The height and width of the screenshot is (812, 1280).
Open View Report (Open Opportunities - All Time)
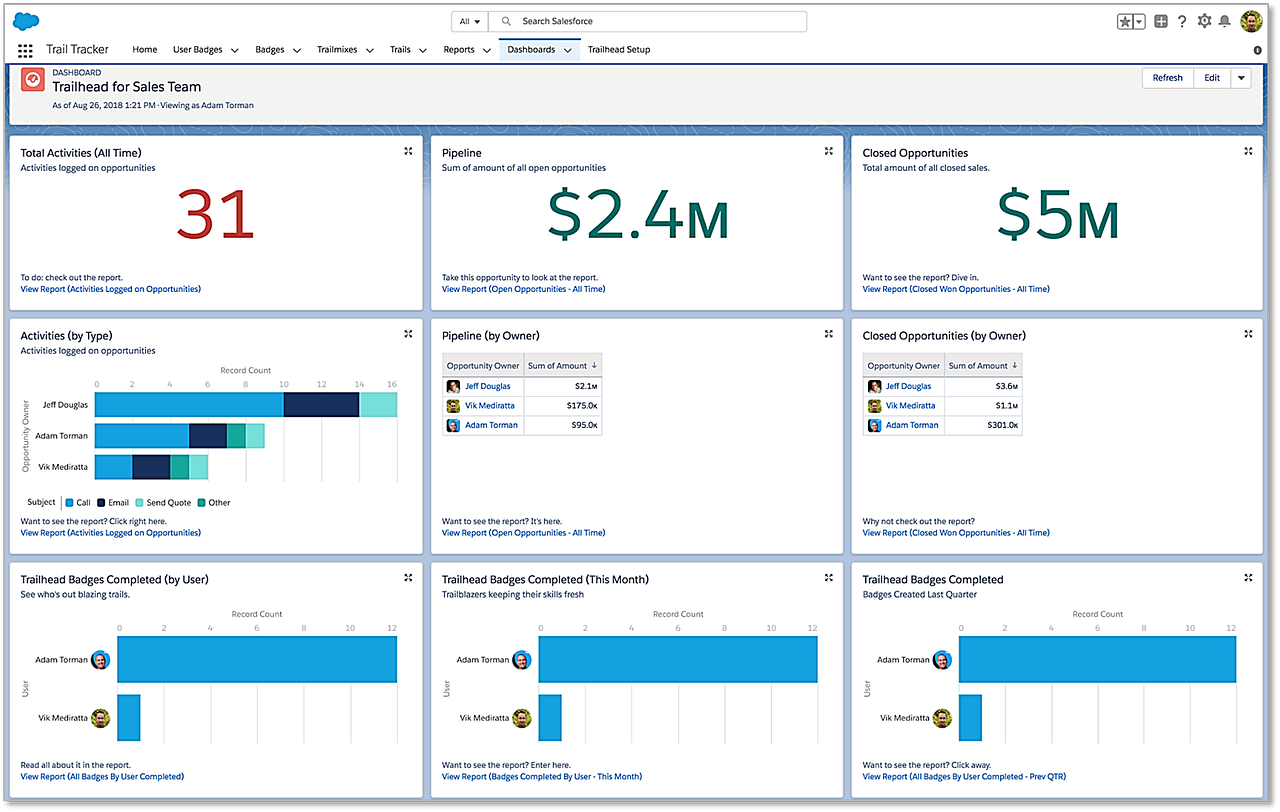[x=524, y=288]
